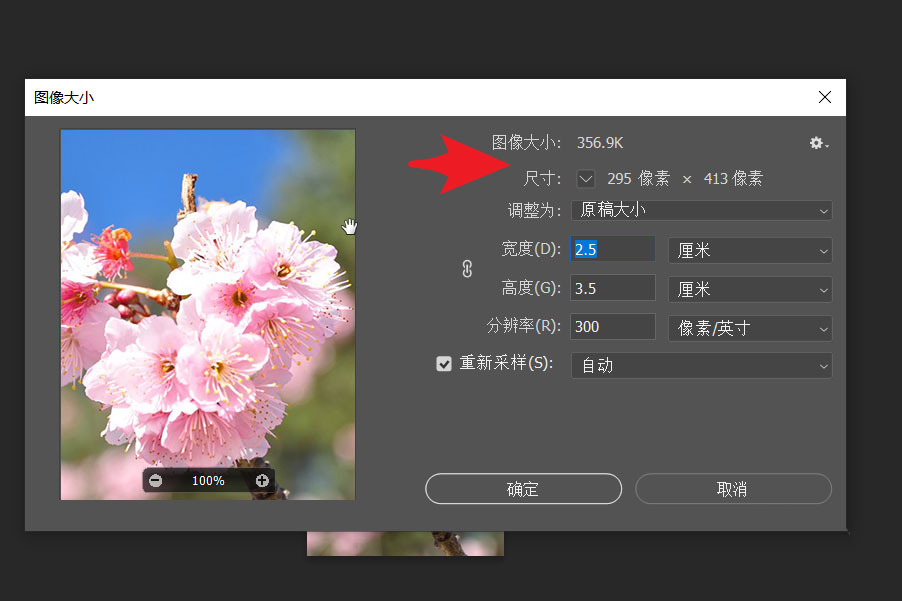Close the 图像大小 dialog
Image resolution: width=902 pixels, height=601 pixels.
(x=824, y=97)
